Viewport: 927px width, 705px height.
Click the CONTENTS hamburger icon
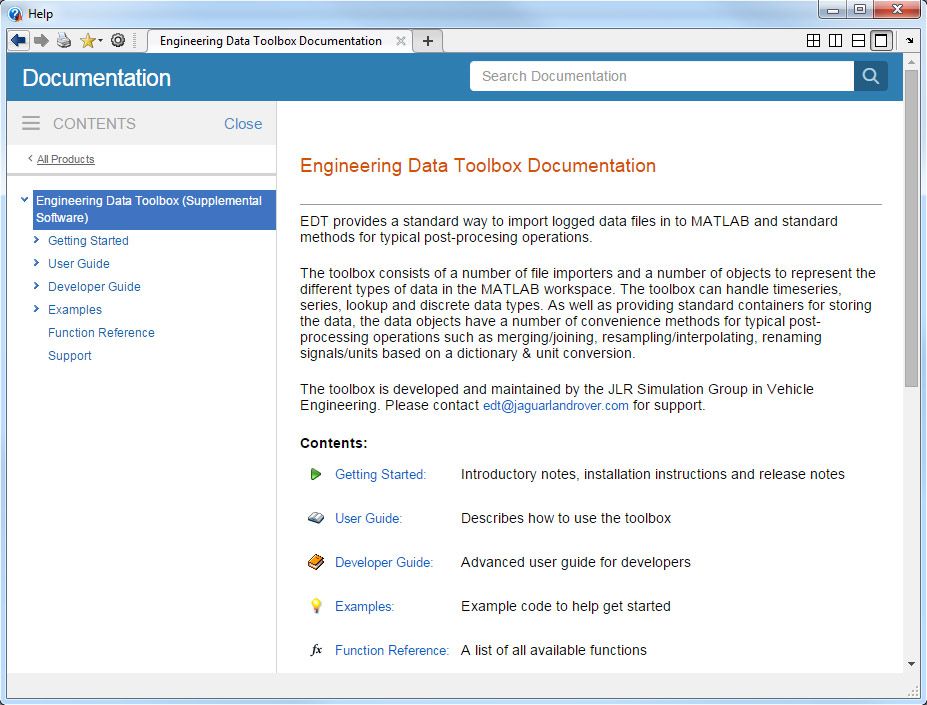click(33, 123)
